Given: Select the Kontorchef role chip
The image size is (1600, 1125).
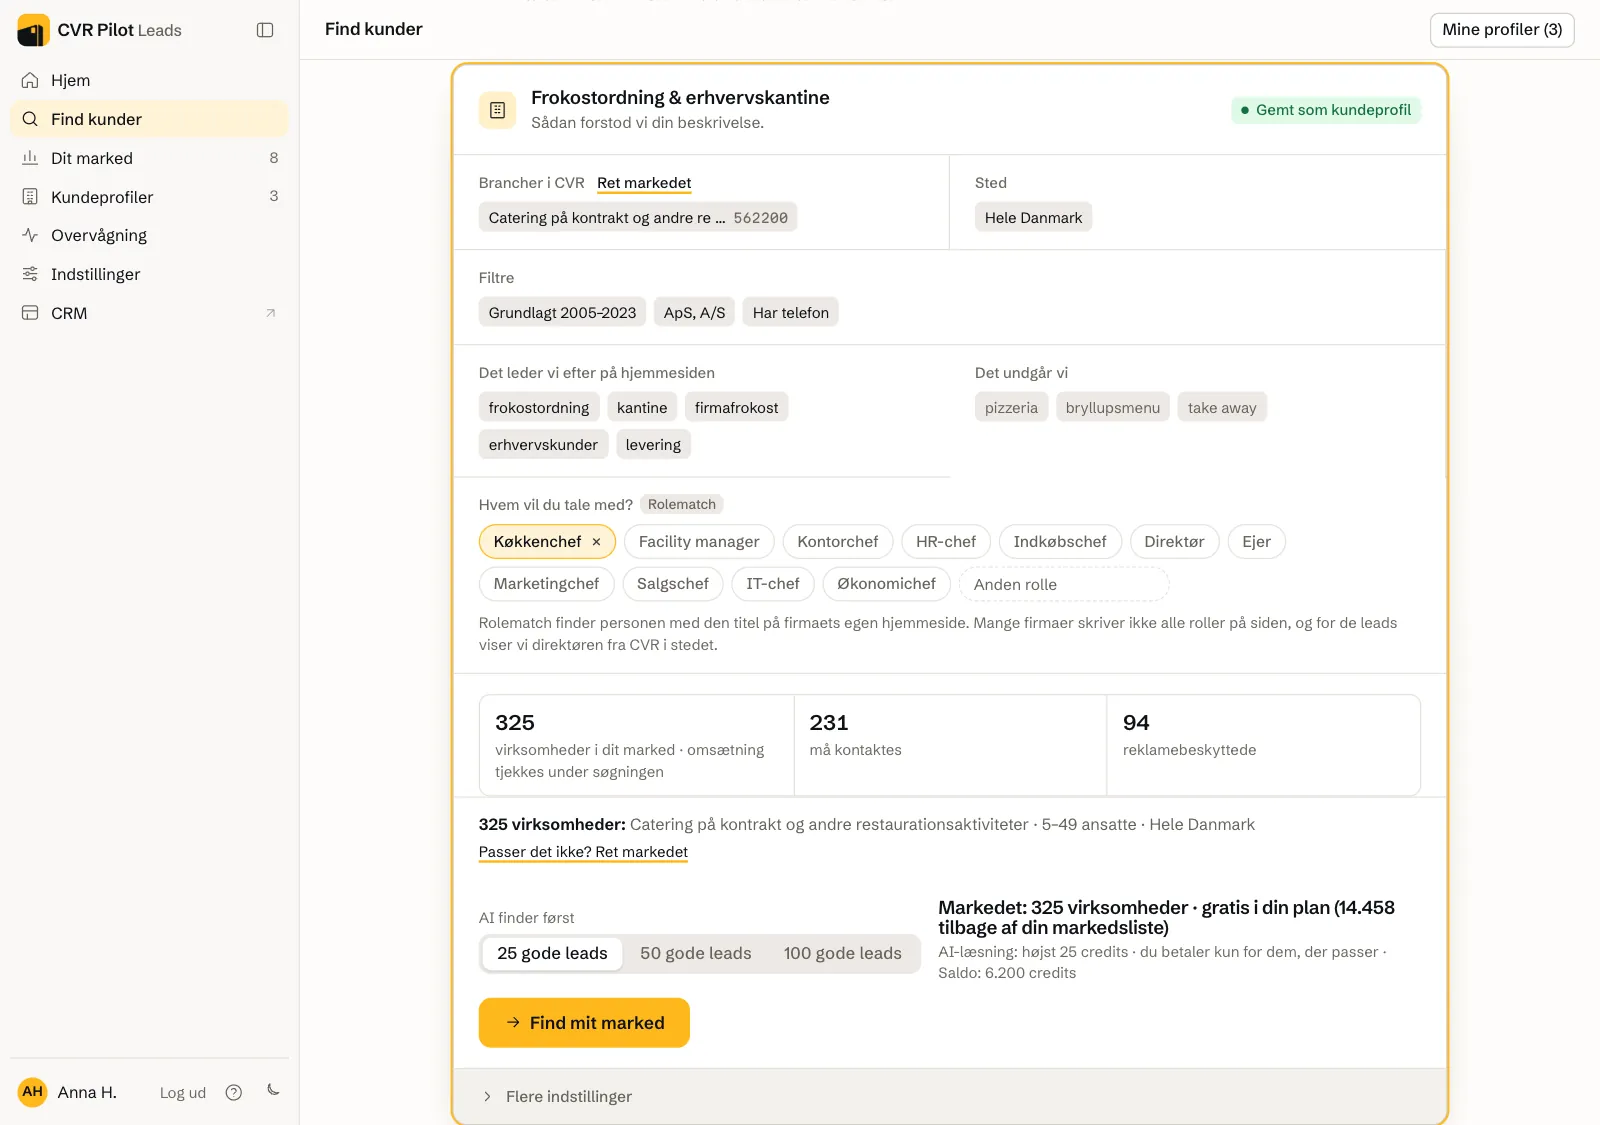Looking at the screenshot, I should coord(838,542).
